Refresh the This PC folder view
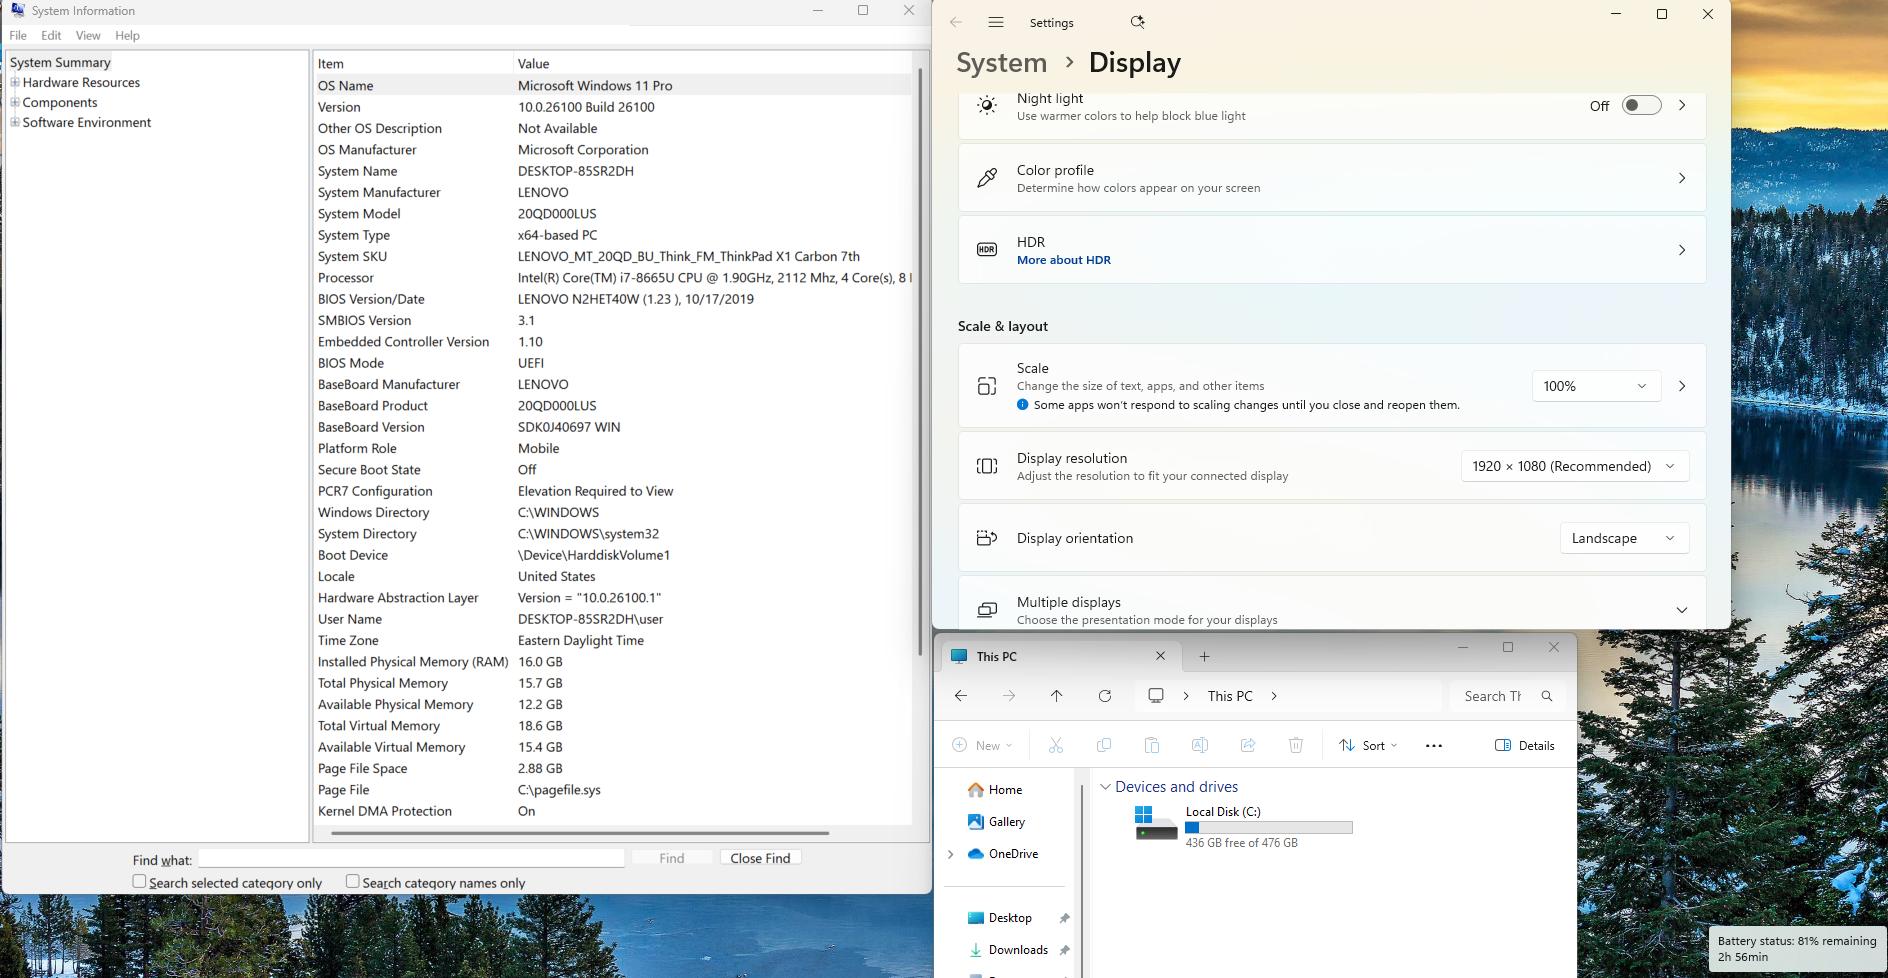1888x978 pixels. point(1105,696)
